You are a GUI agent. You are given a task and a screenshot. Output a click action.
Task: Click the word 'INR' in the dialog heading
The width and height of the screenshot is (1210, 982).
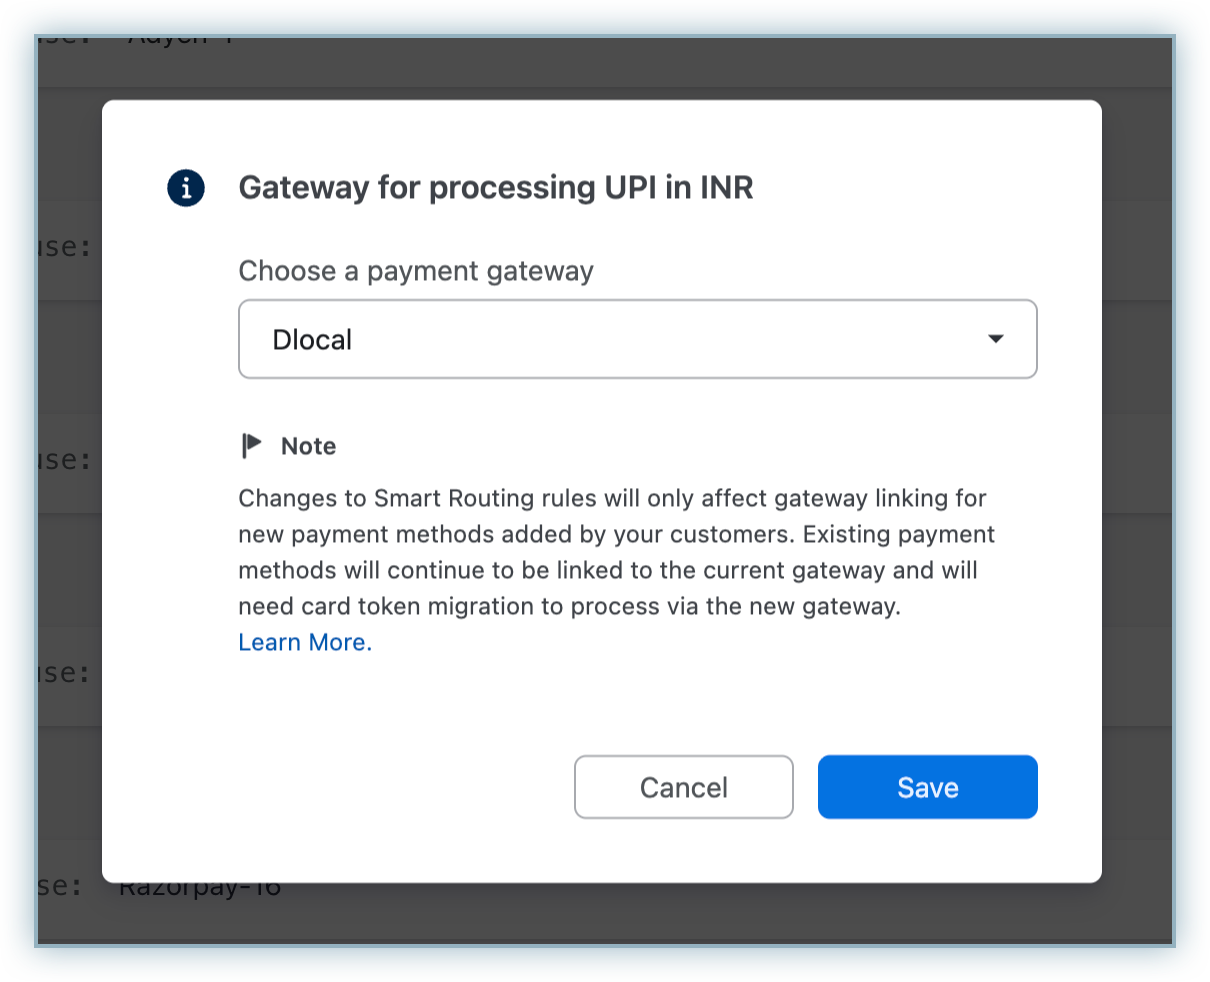pyautogui.click(x=722, y=188)
